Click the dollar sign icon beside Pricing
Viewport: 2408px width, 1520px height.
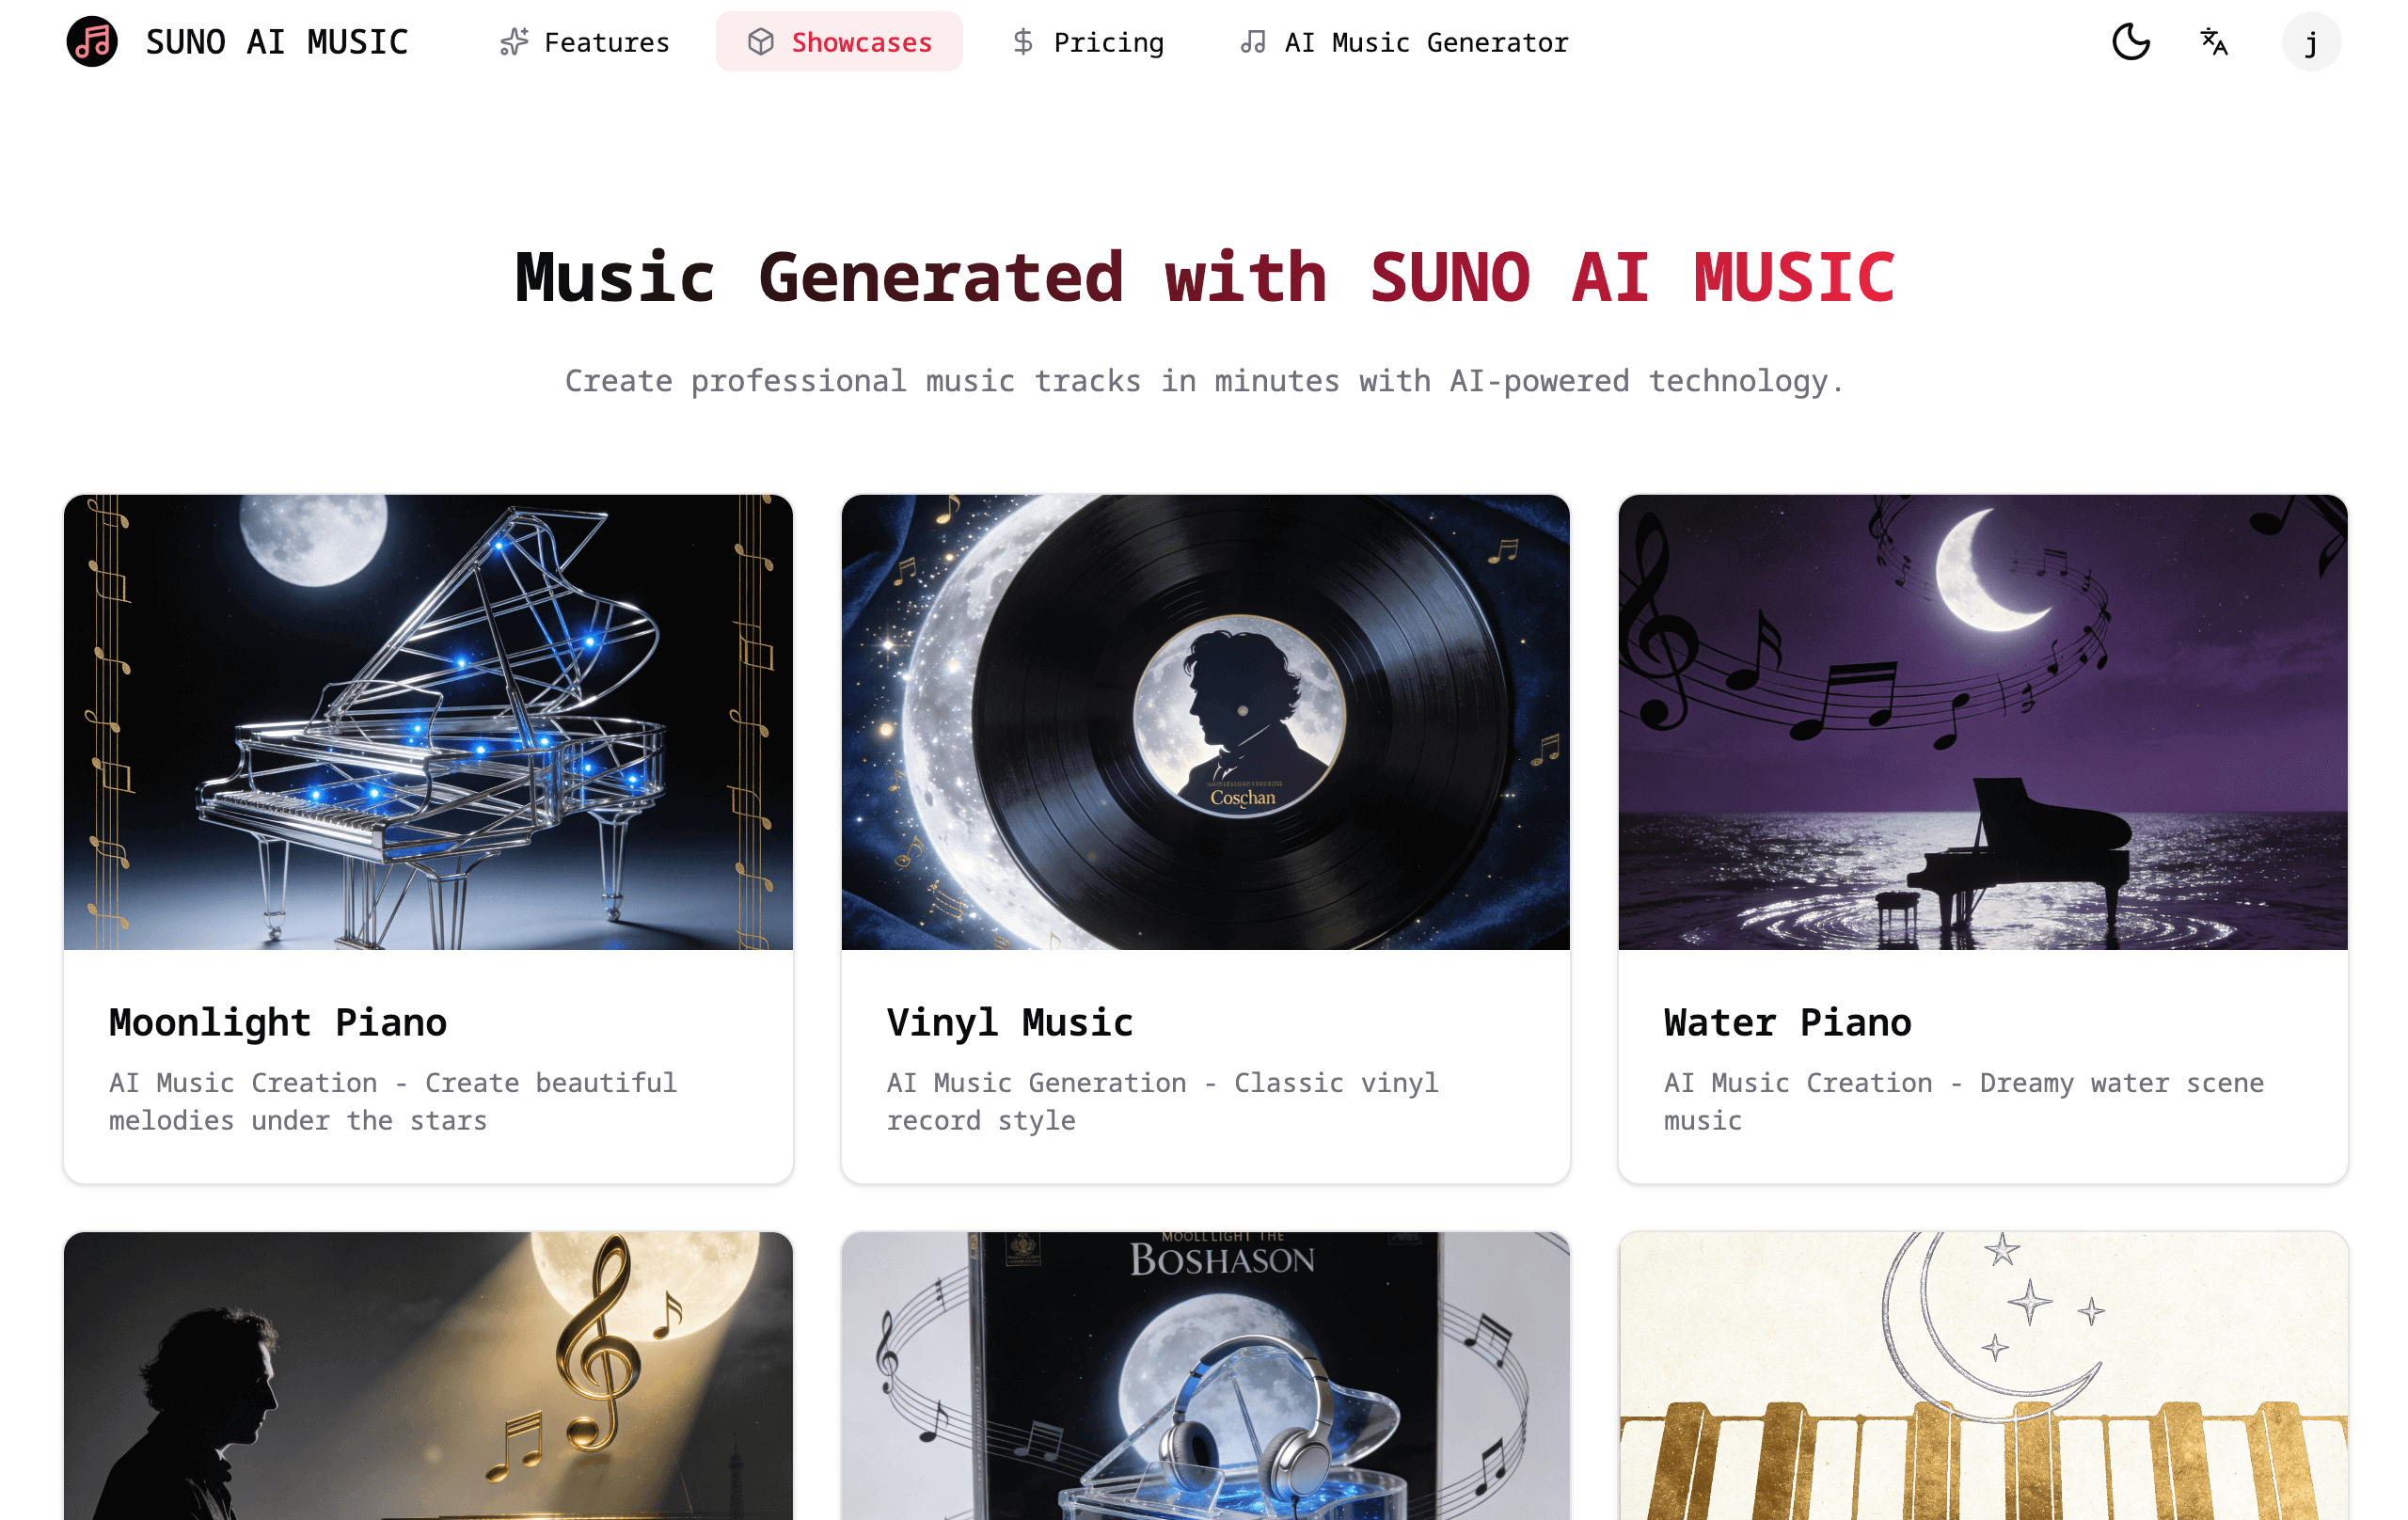[x=1022, y=42]
